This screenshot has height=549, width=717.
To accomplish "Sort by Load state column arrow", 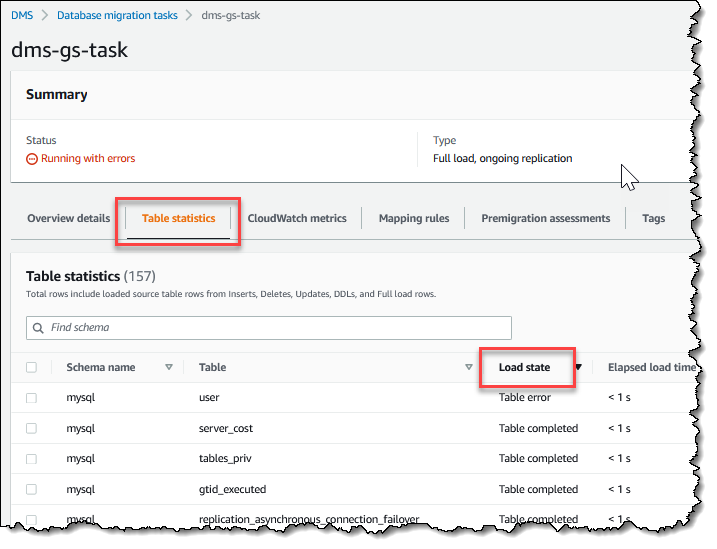I will pyautogui.click(x=578, y=367).
